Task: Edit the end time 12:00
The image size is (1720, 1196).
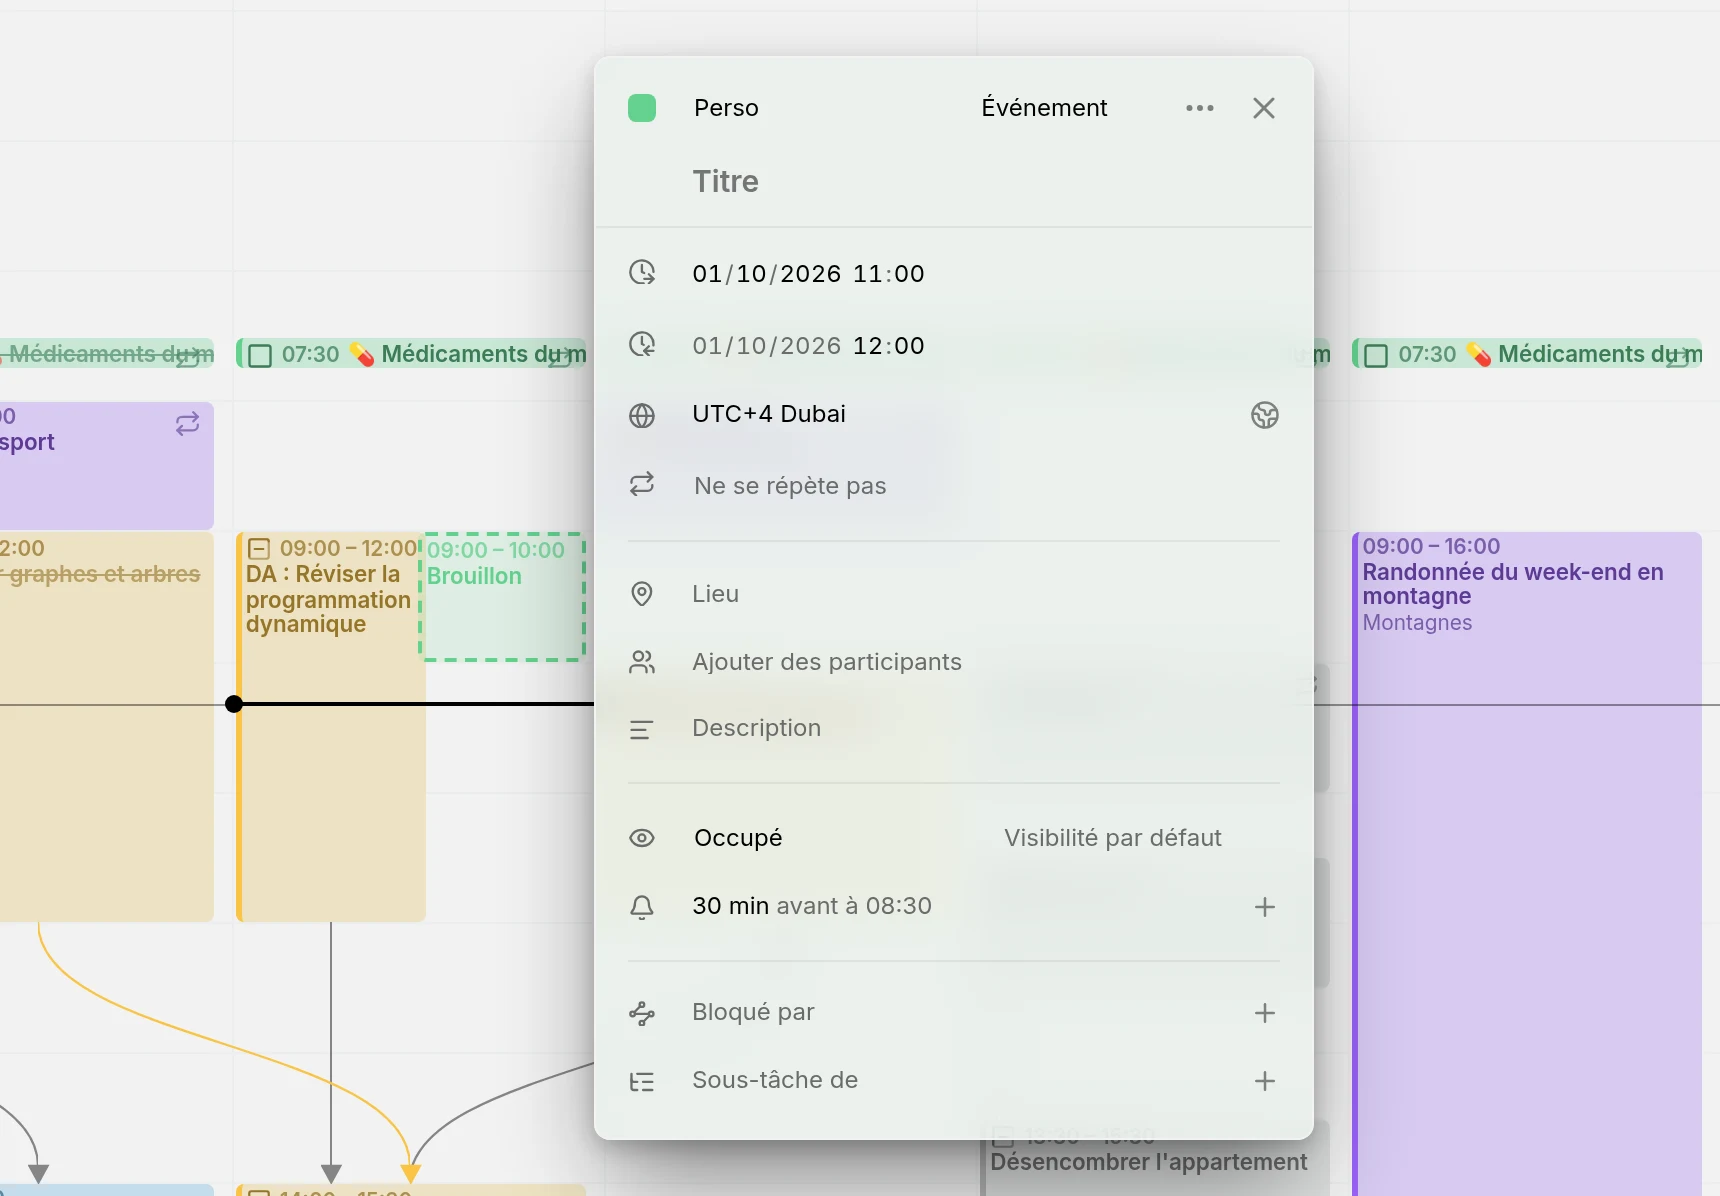Action: (889, 346)
